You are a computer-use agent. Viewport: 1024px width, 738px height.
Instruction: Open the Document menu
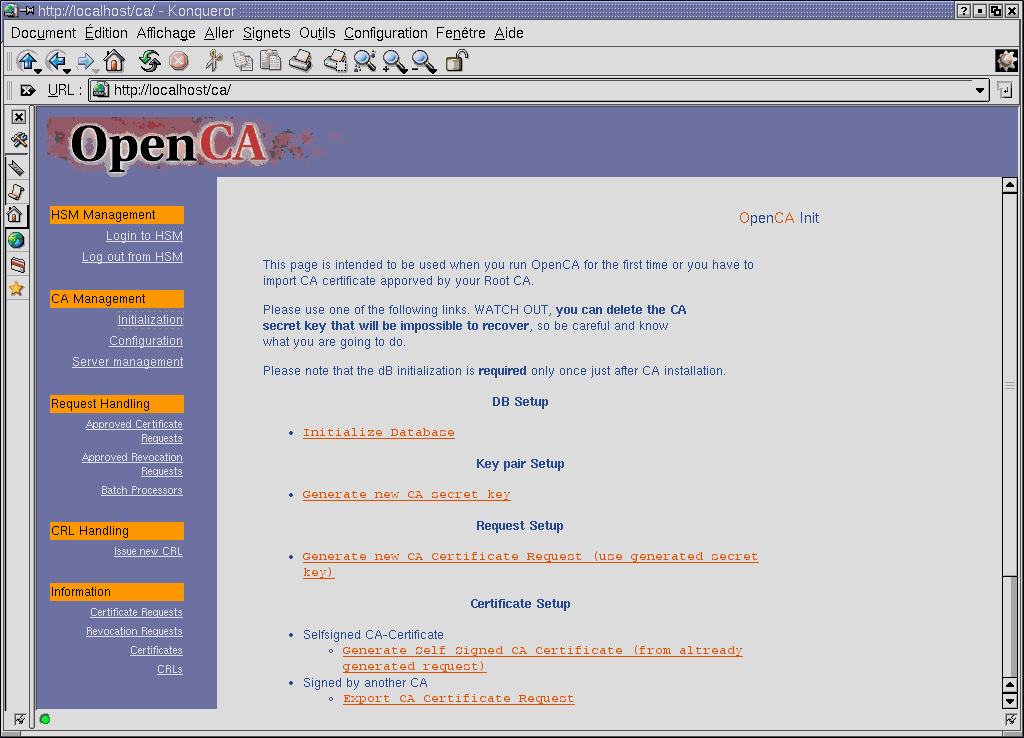pyautogui.click(x=43, y=33)
